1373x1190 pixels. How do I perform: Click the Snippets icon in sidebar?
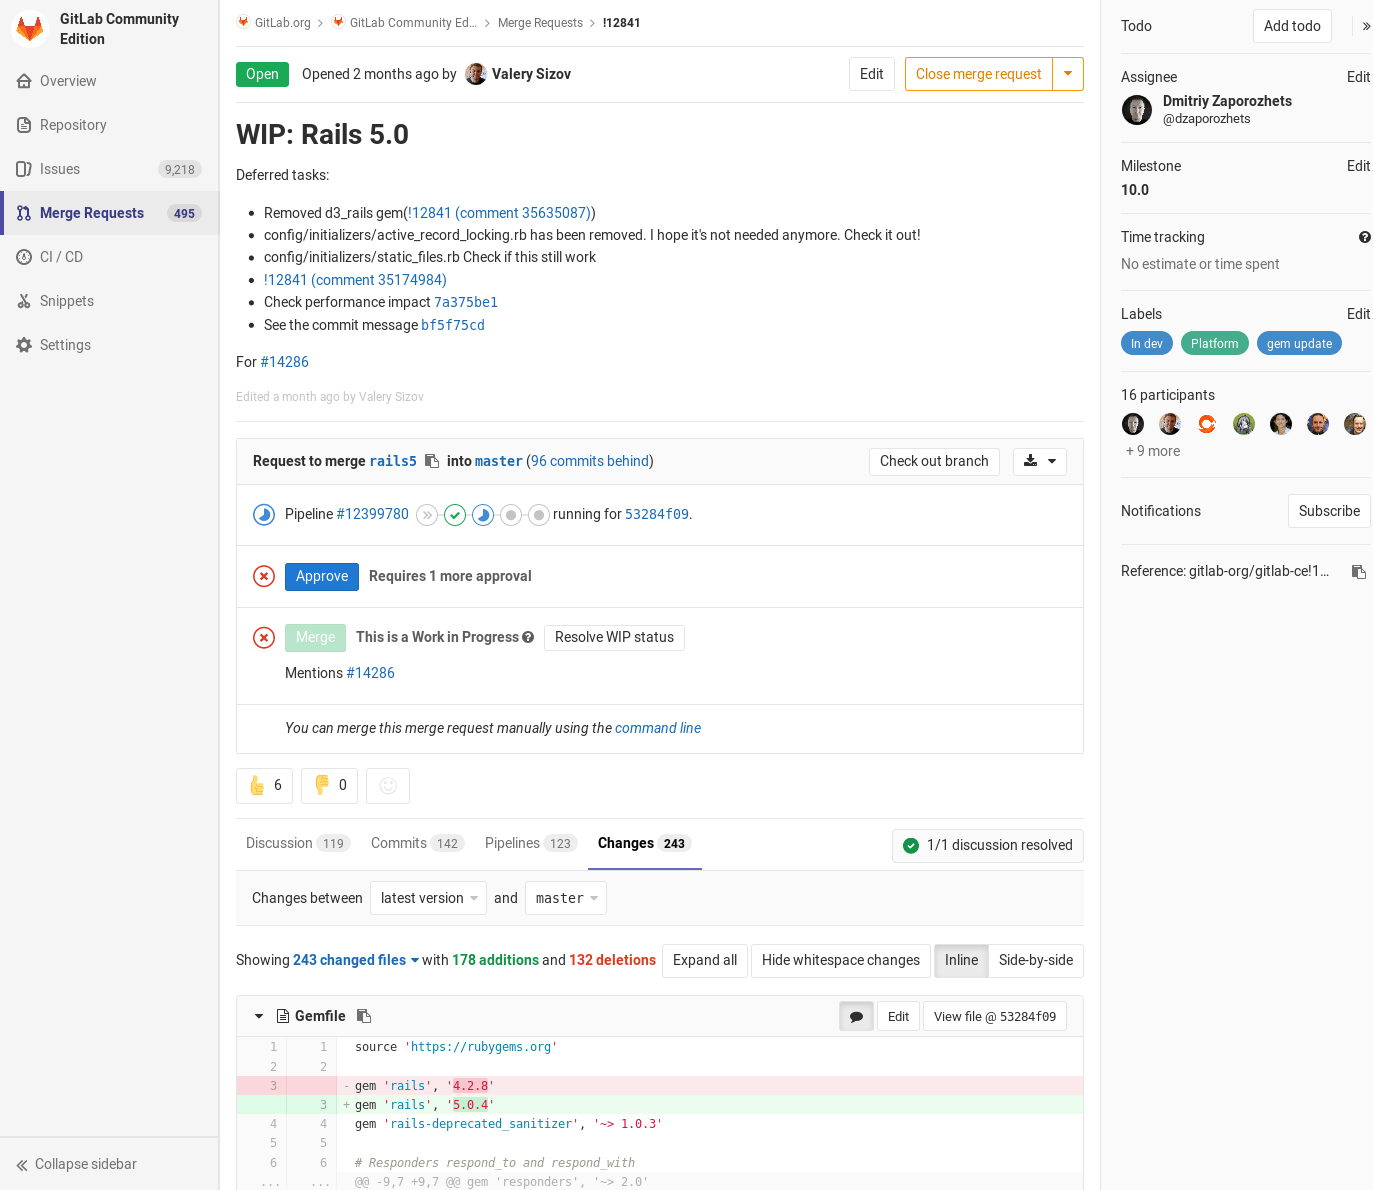[x=24, y=300]
